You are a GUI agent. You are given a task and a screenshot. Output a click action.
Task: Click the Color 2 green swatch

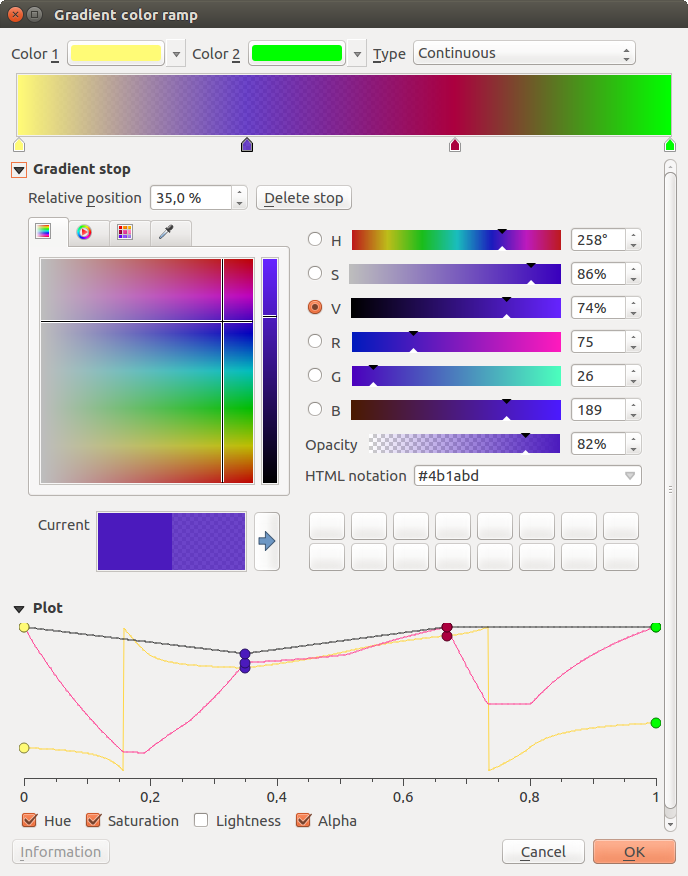coord(295,54)
